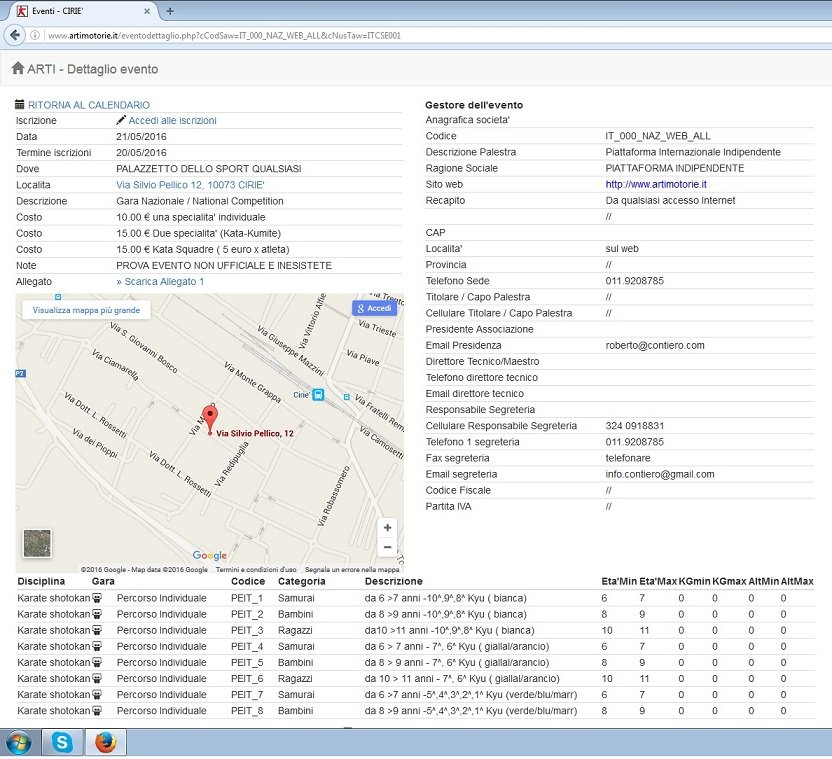Image resolution: width=832 pixels, height=759 pixels.
Task: Click Visualizza mappa più grande
Action: click(86, 311)
